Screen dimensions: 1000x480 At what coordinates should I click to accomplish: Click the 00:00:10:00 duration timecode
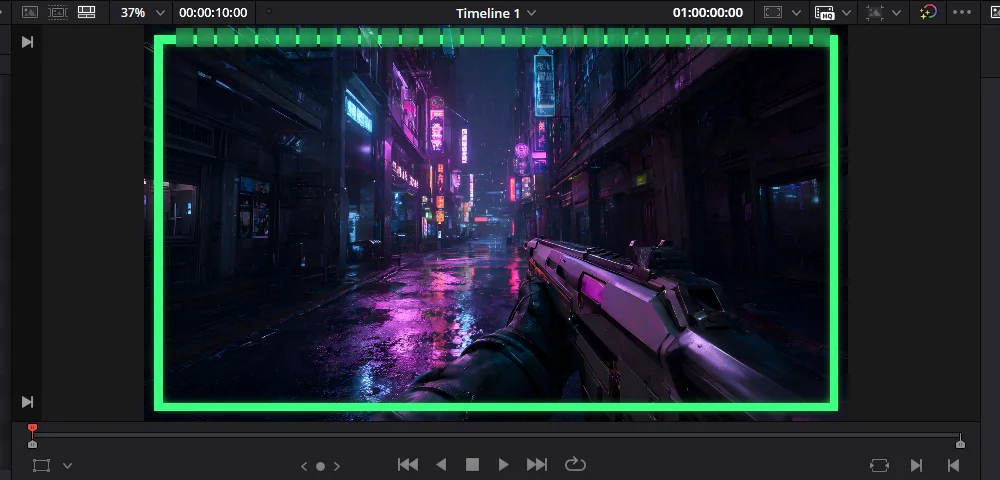213,13
